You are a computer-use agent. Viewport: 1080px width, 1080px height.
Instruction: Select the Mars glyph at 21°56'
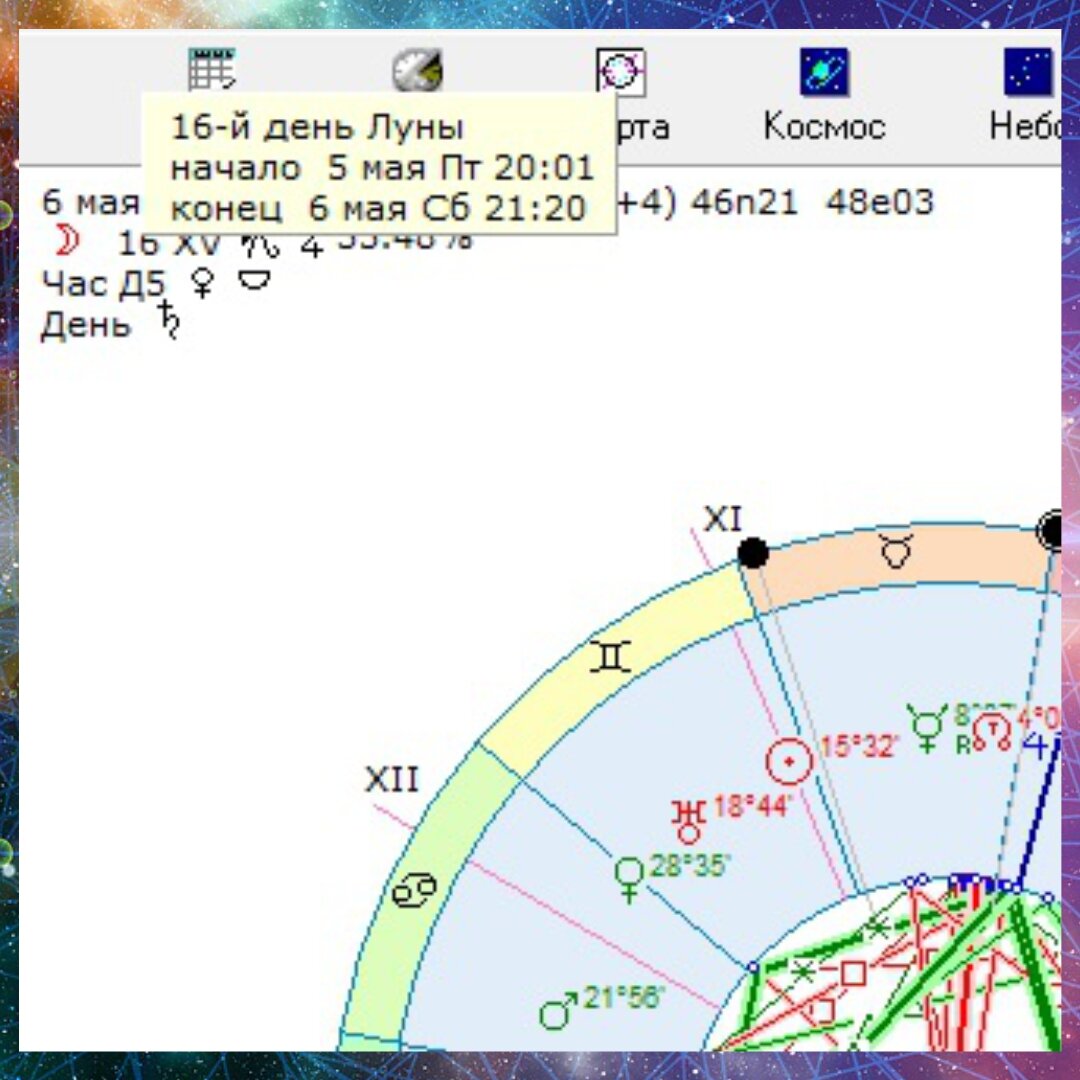pos(557,1011)
